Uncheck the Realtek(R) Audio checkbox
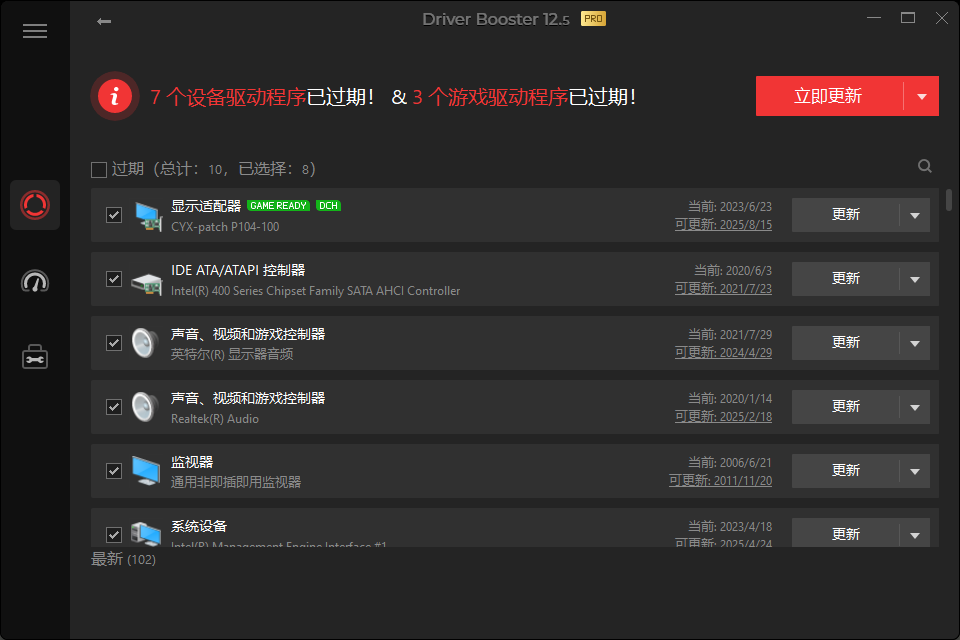This screenshot has width=960, height=640. pyautogui.click(x=114, y=407)
